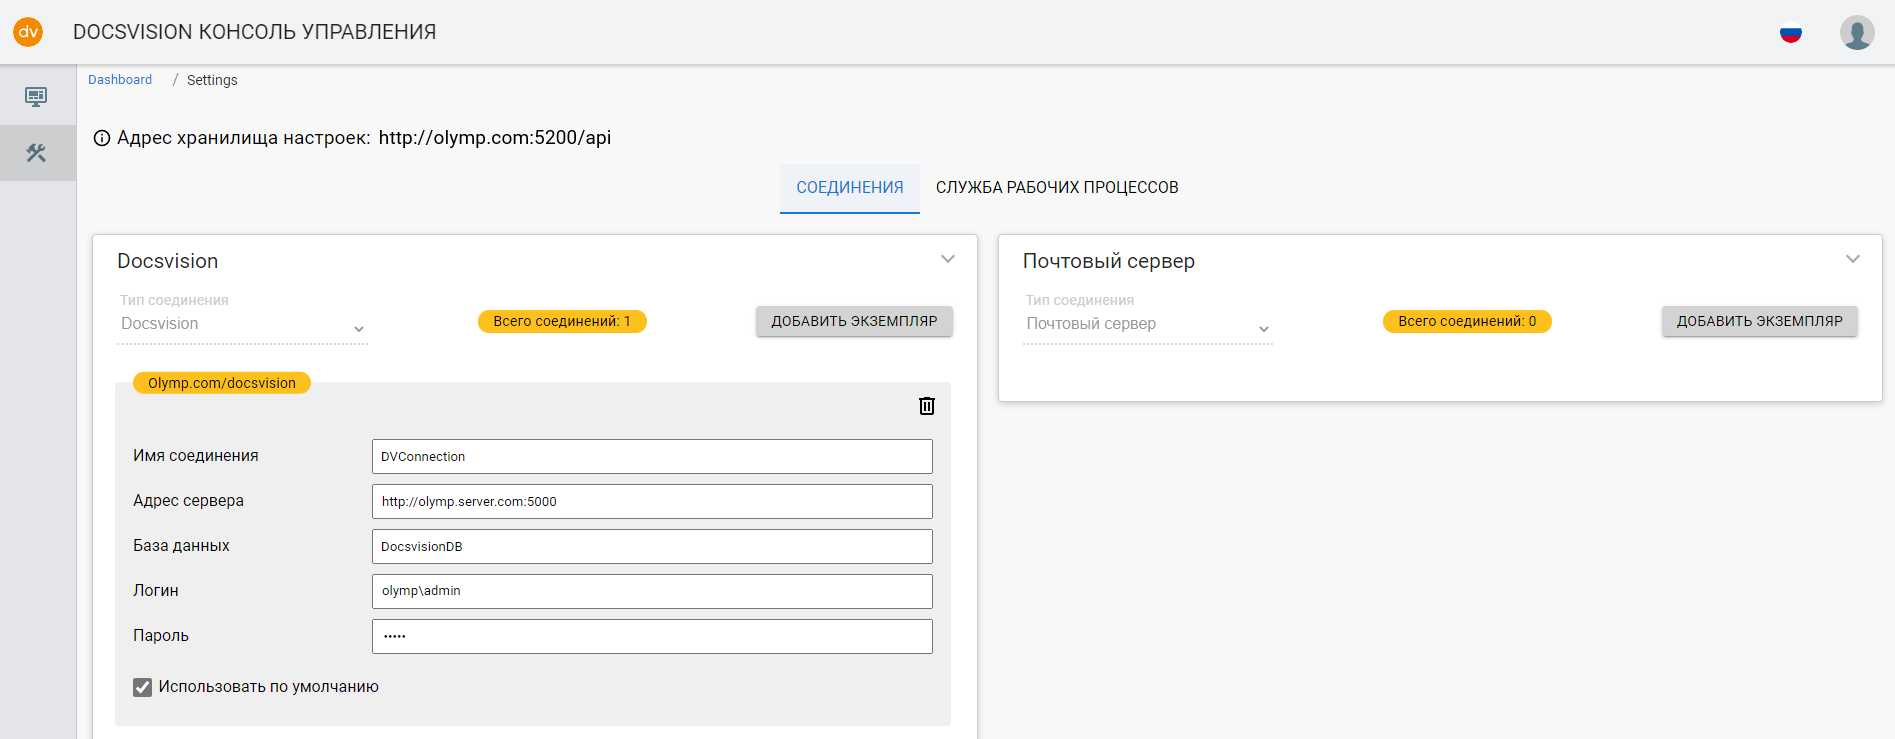Collapse the Docsvision panel chevron
This screenshot has height=739, width=1895.
pyautogui.click(x=948, y=259)
